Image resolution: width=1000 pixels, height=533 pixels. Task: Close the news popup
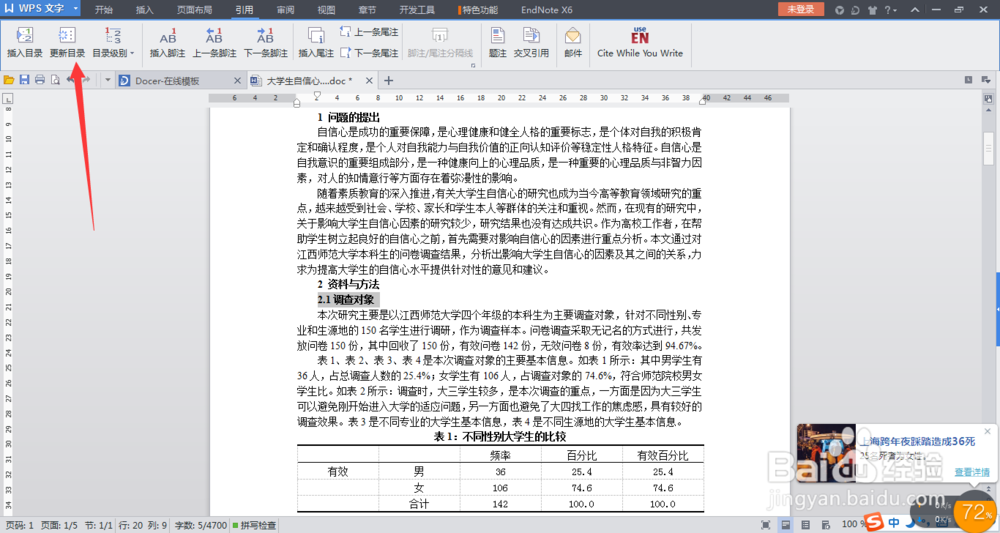tap(988, 432)
